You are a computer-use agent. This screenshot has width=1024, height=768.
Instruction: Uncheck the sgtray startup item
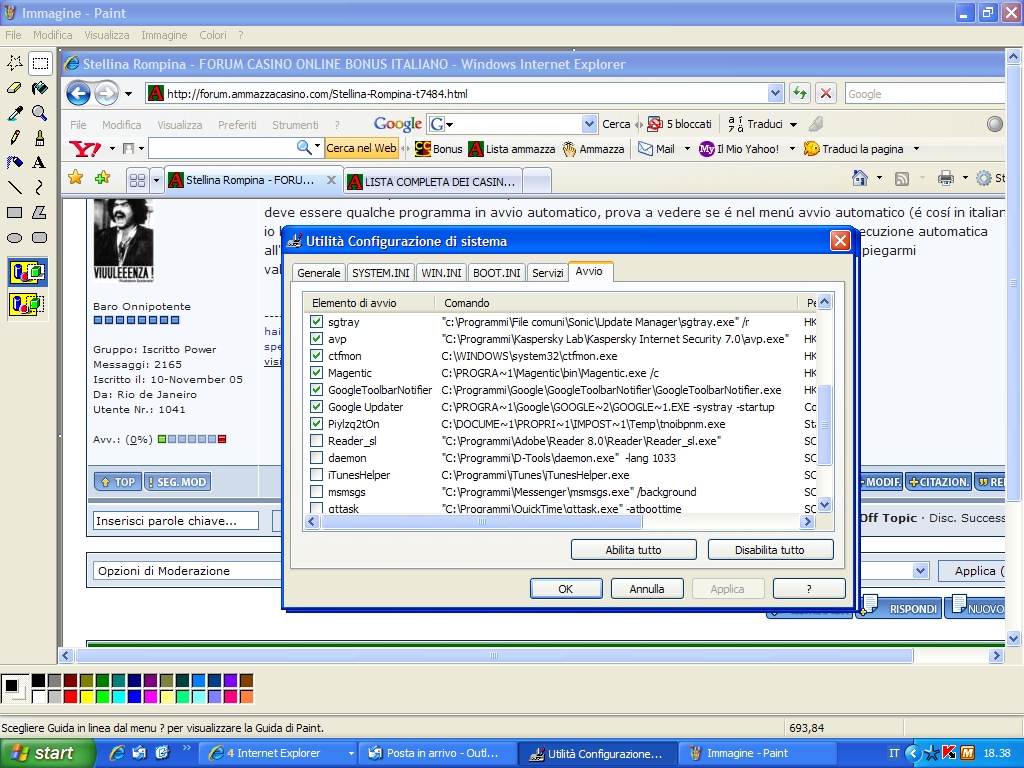(x=317, y=321)
